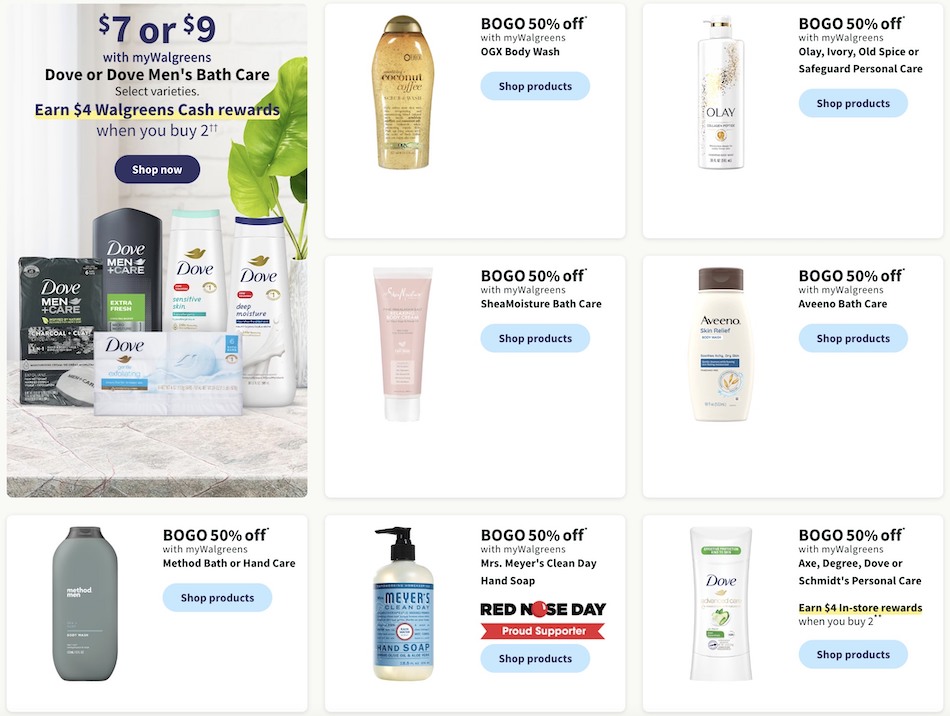Image resolution: width=950 pixels, height=716 pixels.
Task: Open the Dove advanced care deodorant image
Action: [720, 603]
